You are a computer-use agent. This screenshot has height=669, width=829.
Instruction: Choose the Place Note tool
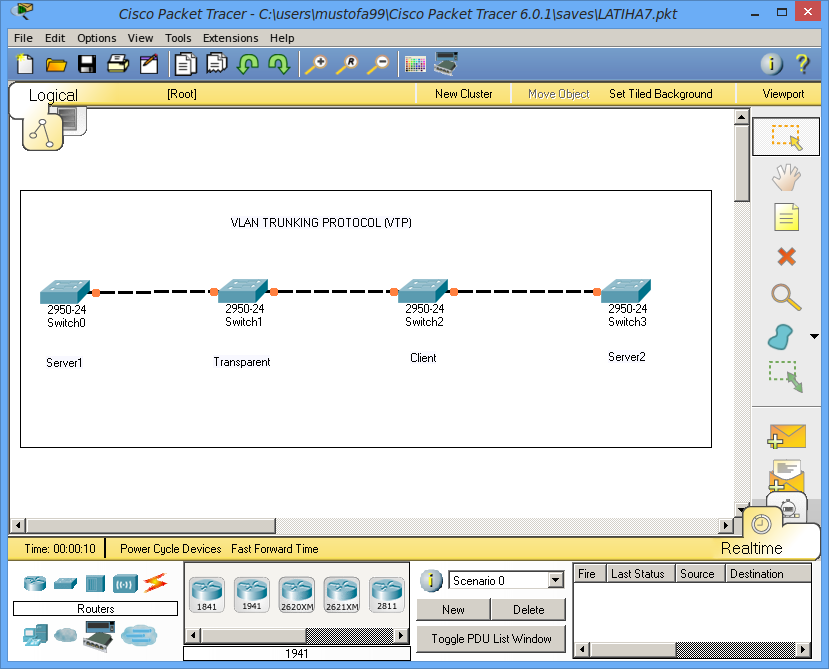click(x=786, y=217)
